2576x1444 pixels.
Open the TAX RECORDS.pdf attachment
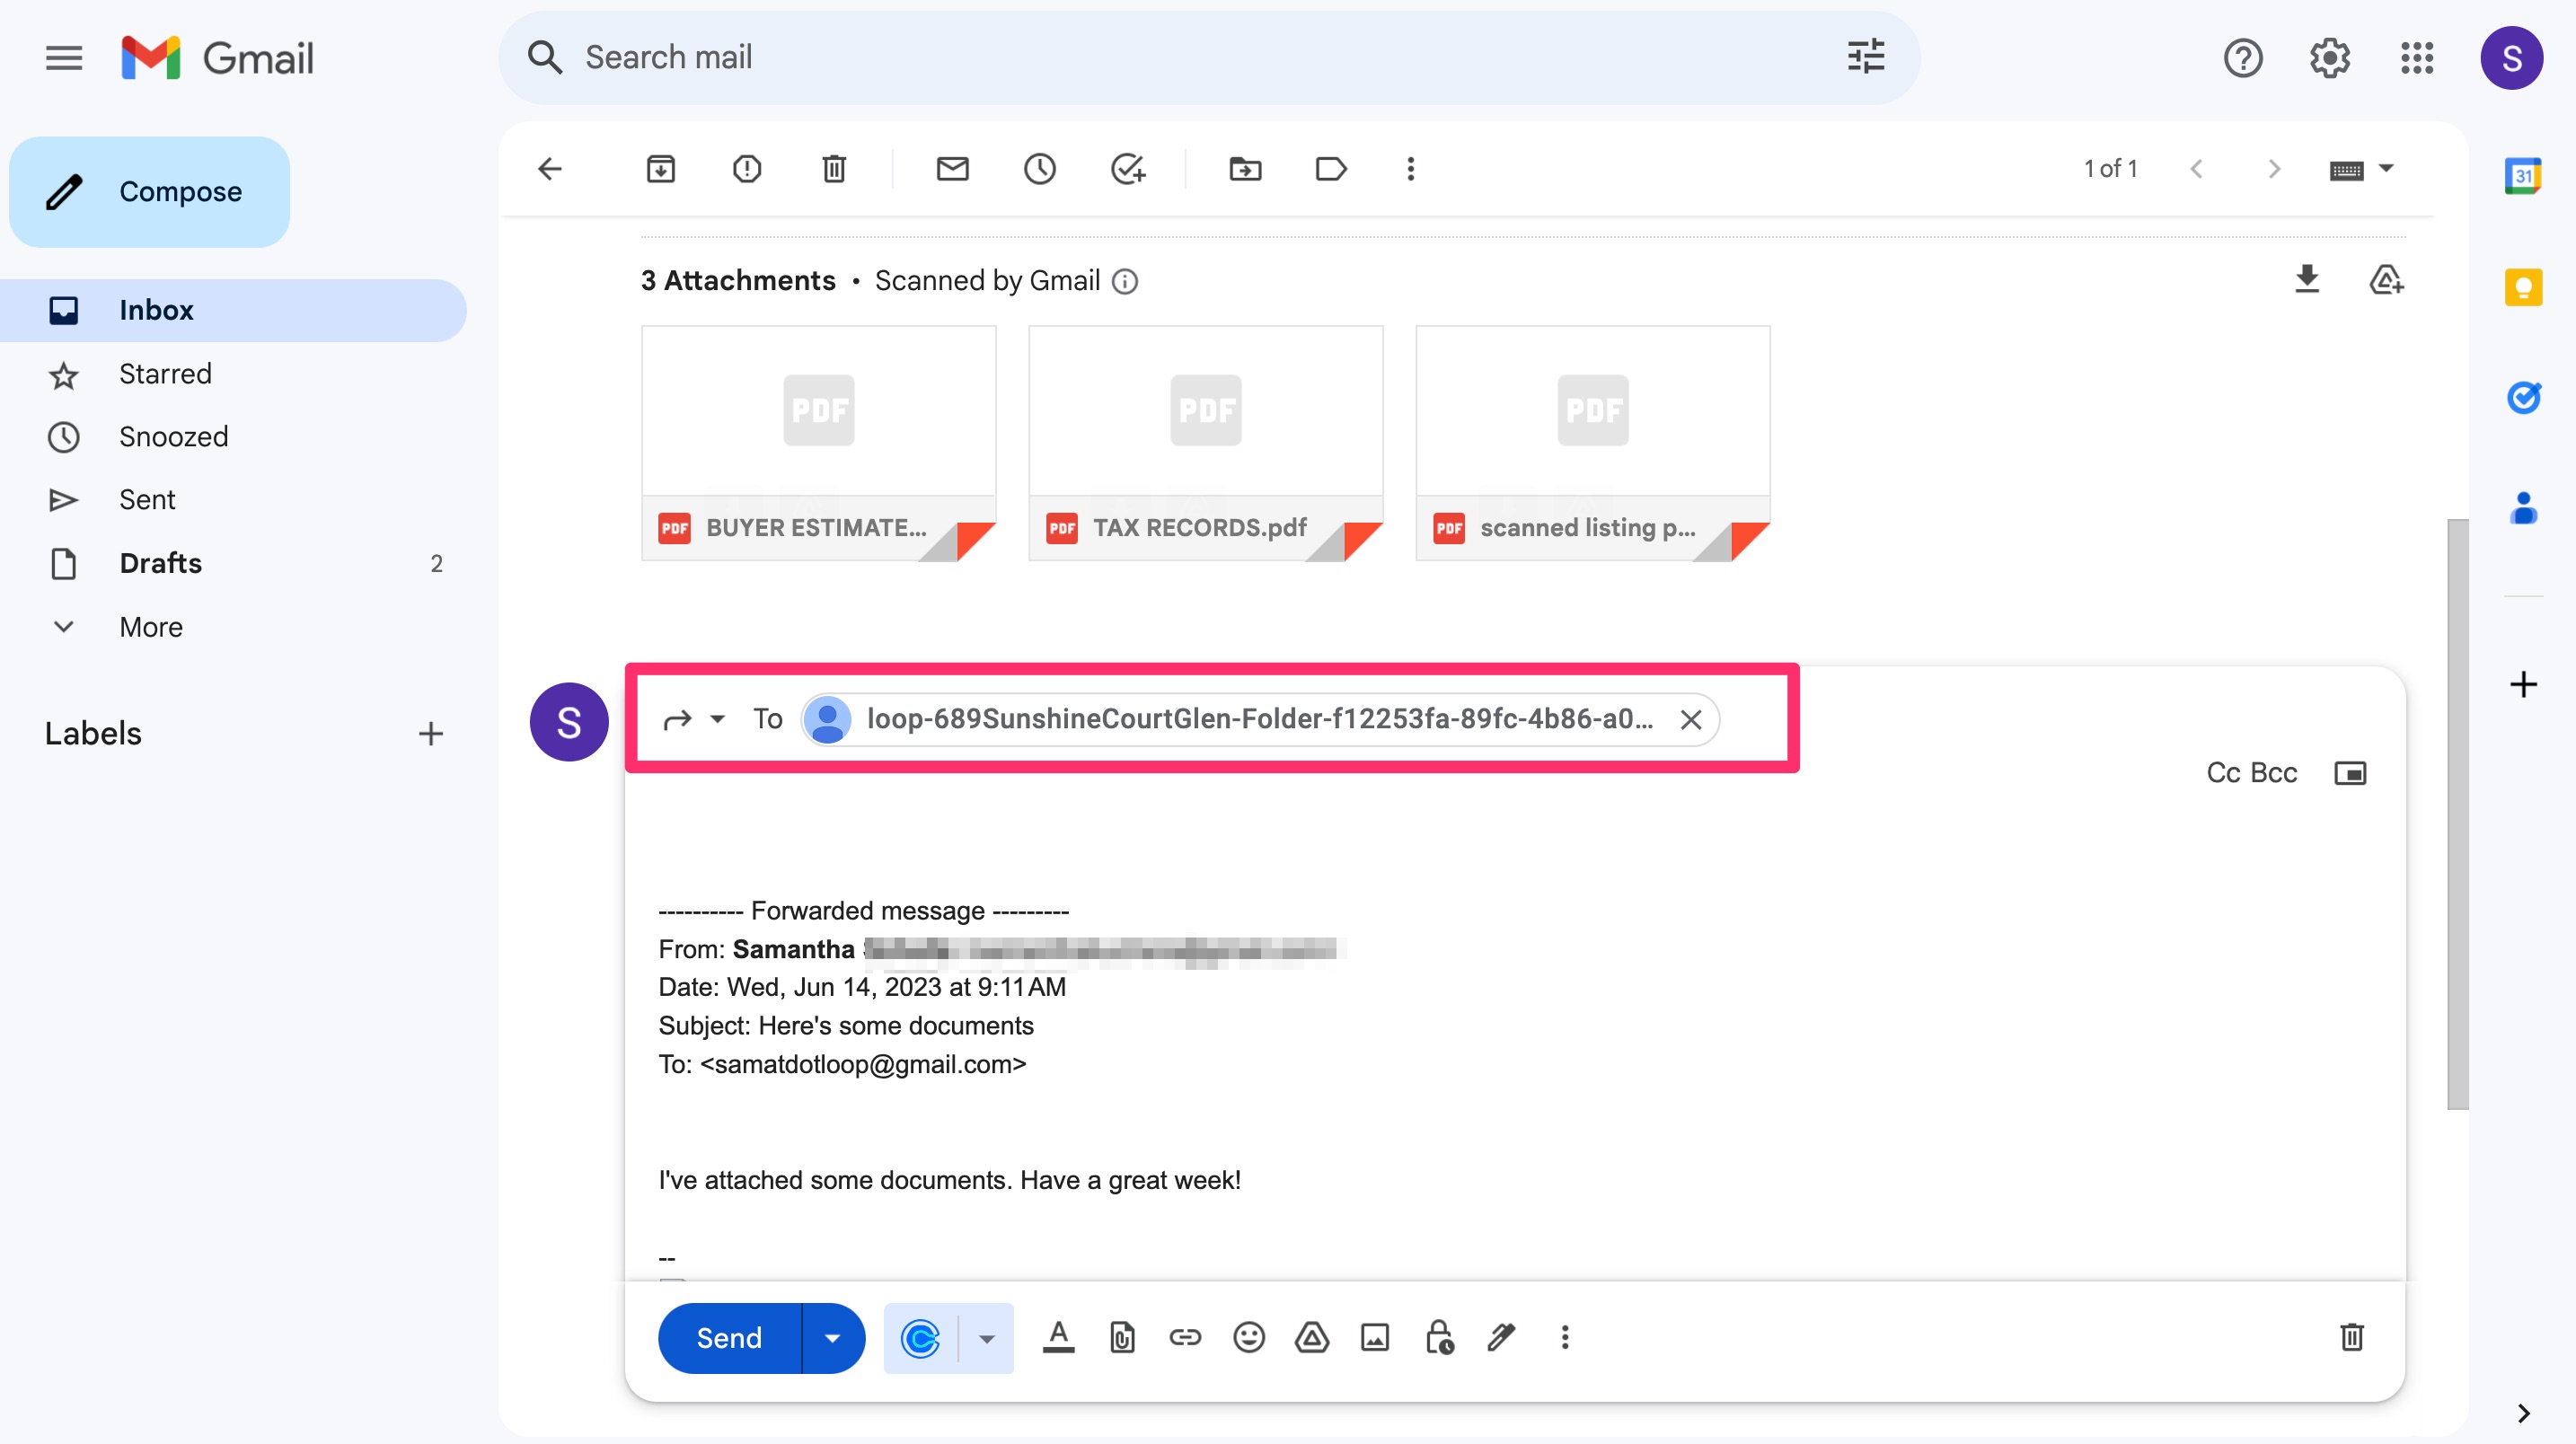point(1205,442)
